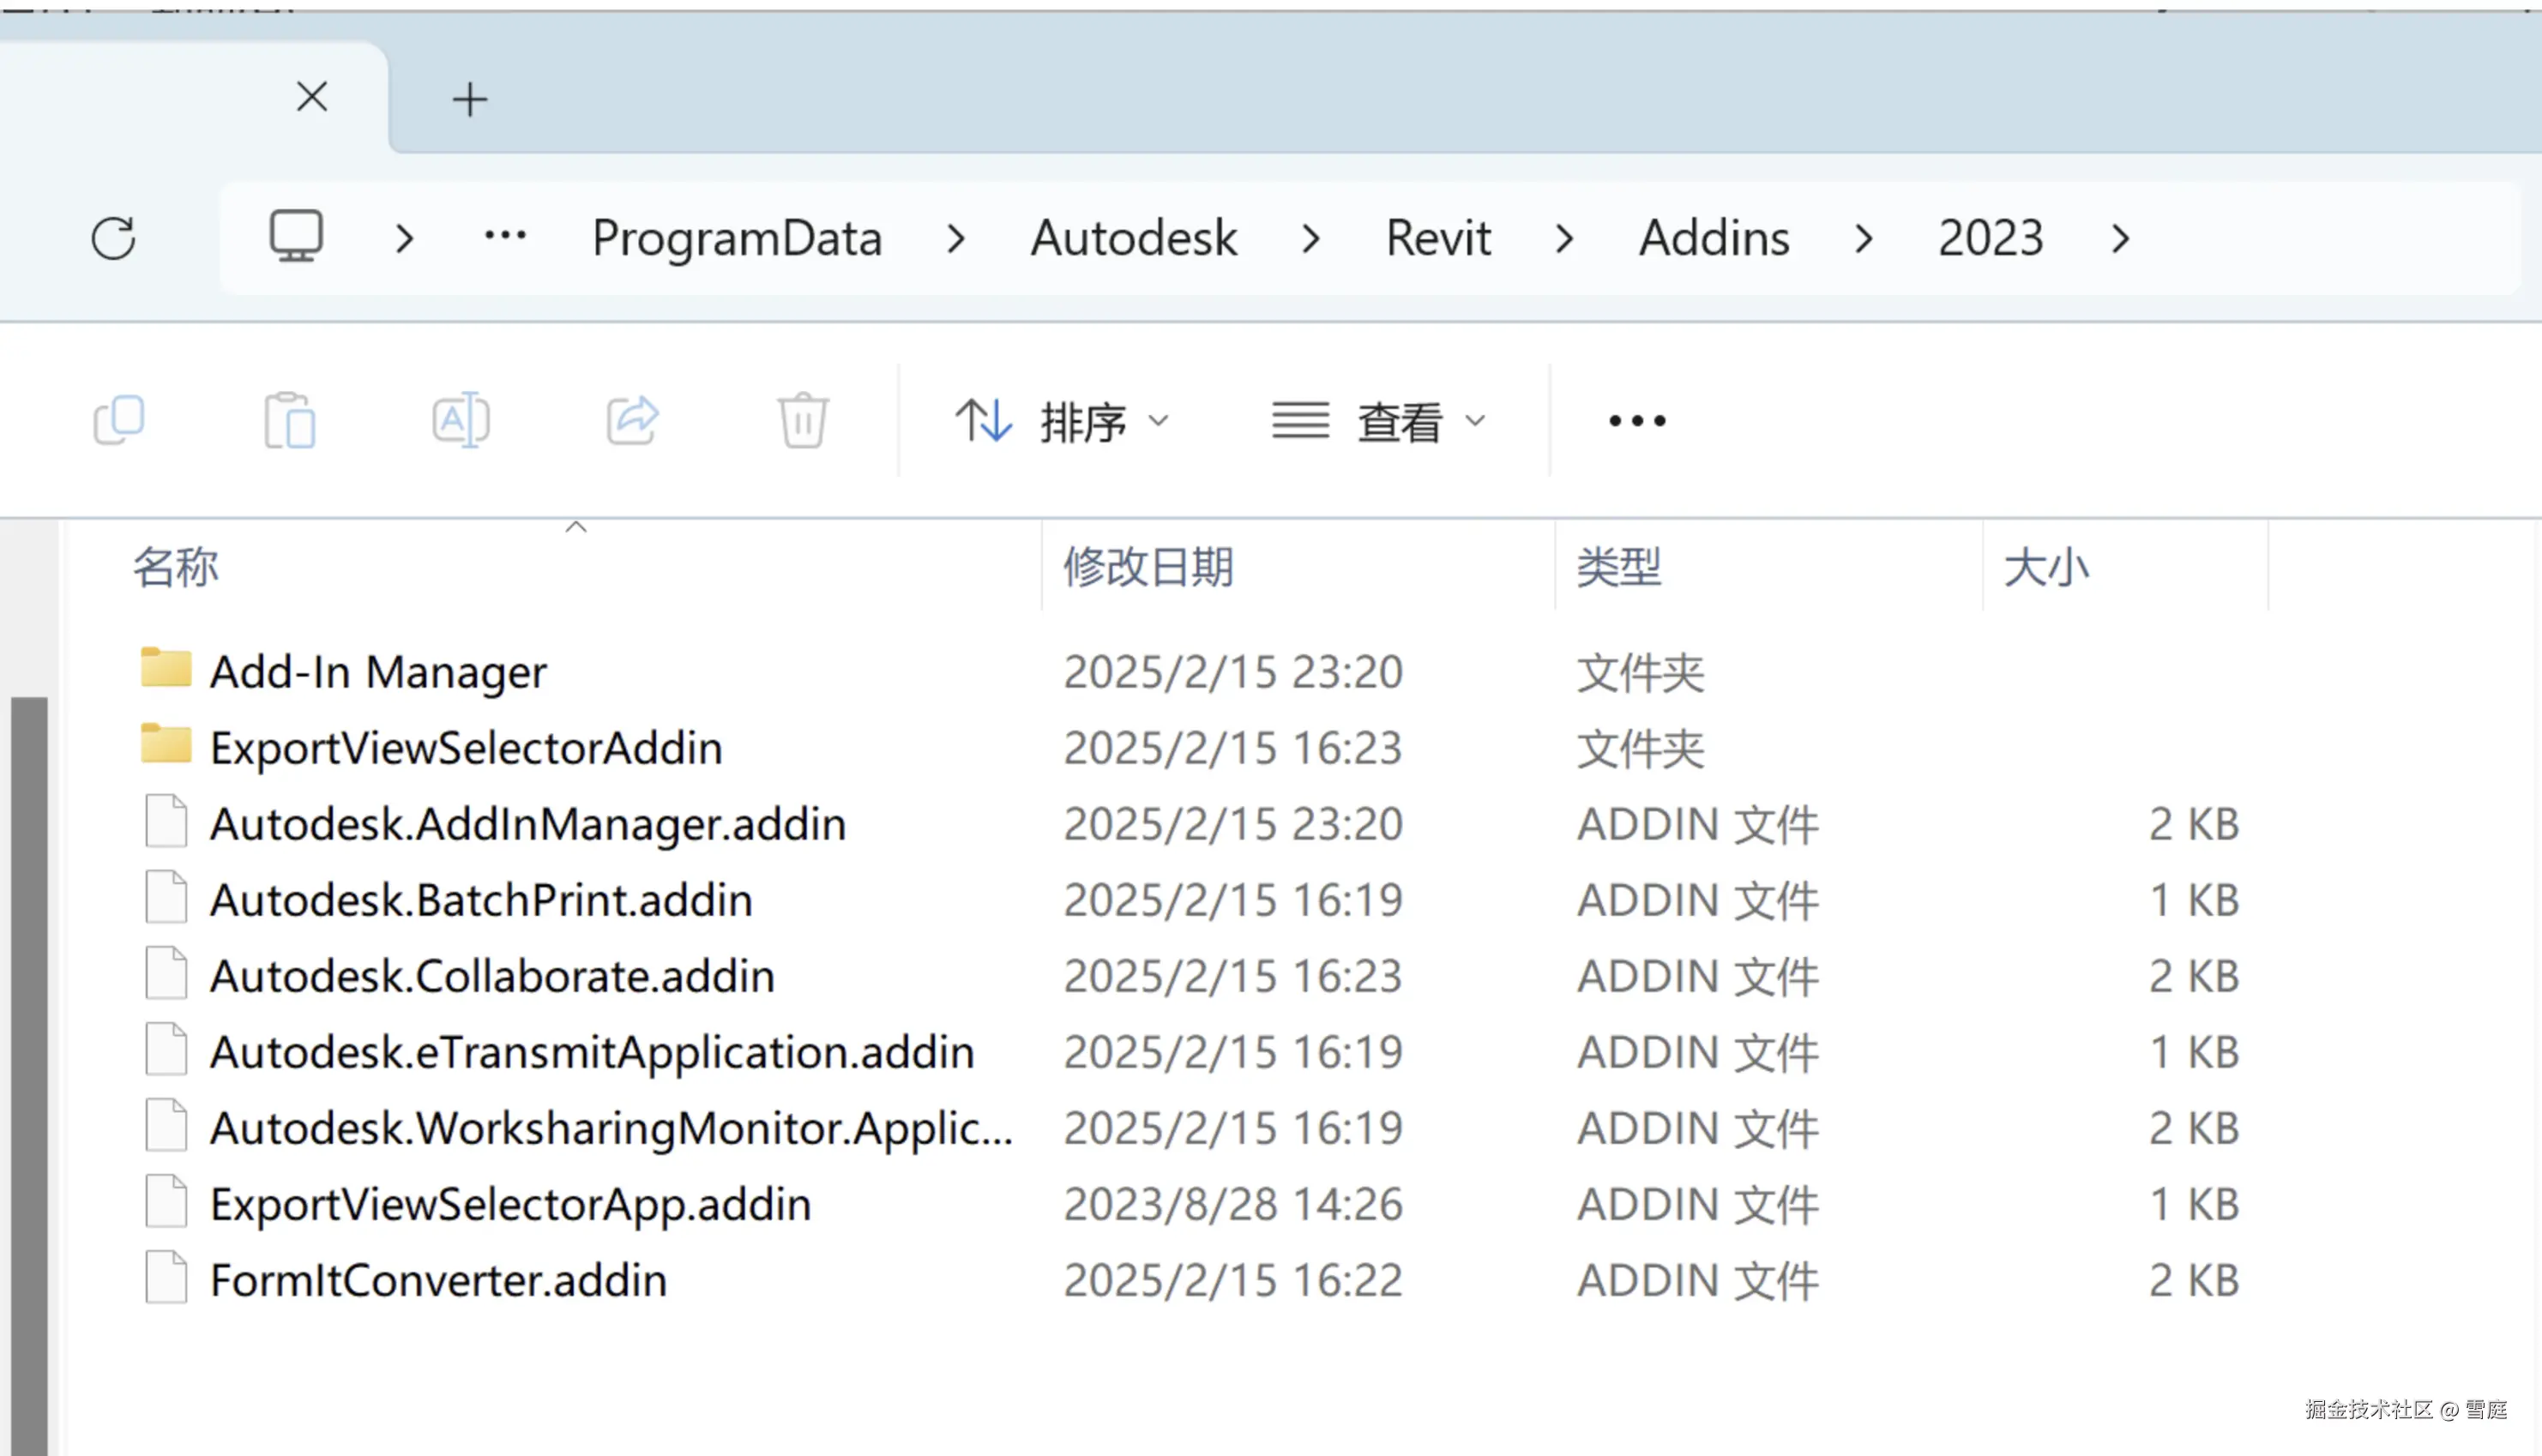Click the rename icon in toolbar
This screenshot has height=1456, width=2542.
pyautogui.click(x=460, y=420)
